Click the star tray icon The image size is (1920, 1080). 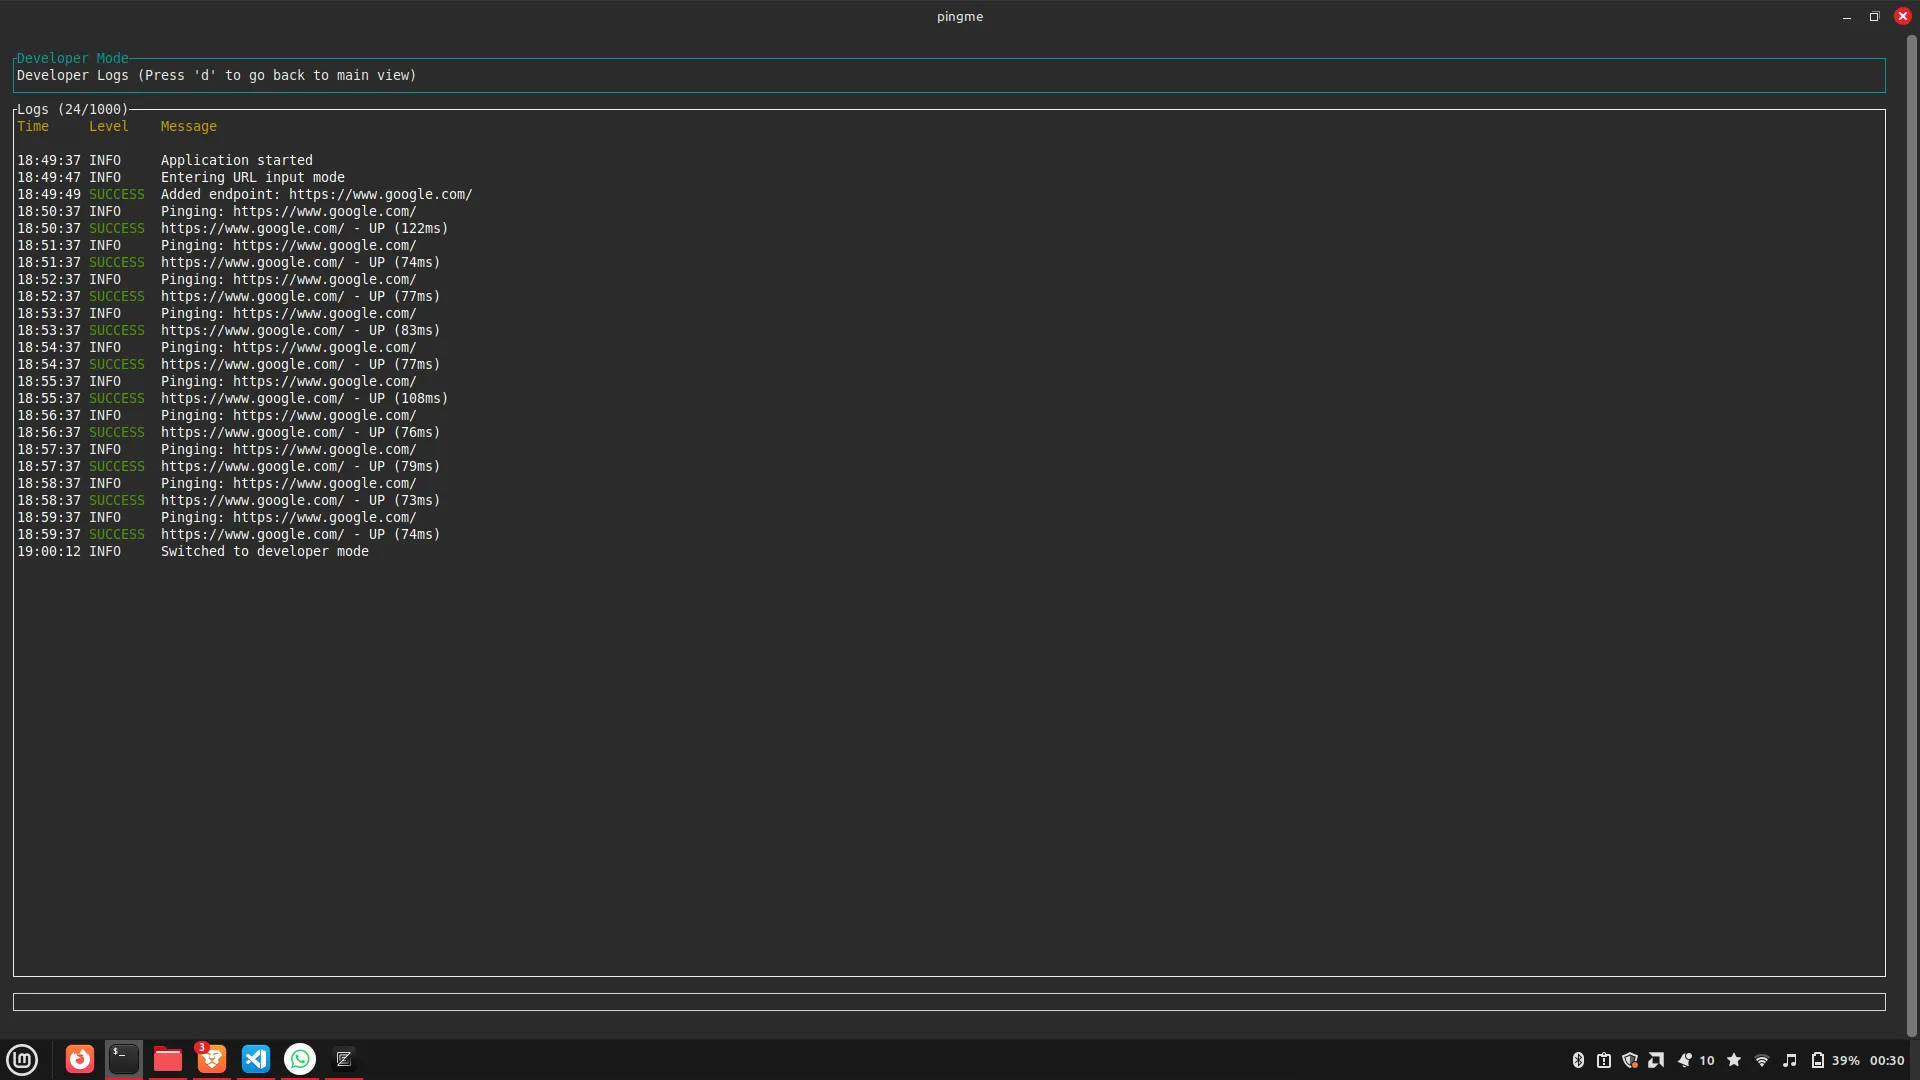[x=1734, y=1060]
